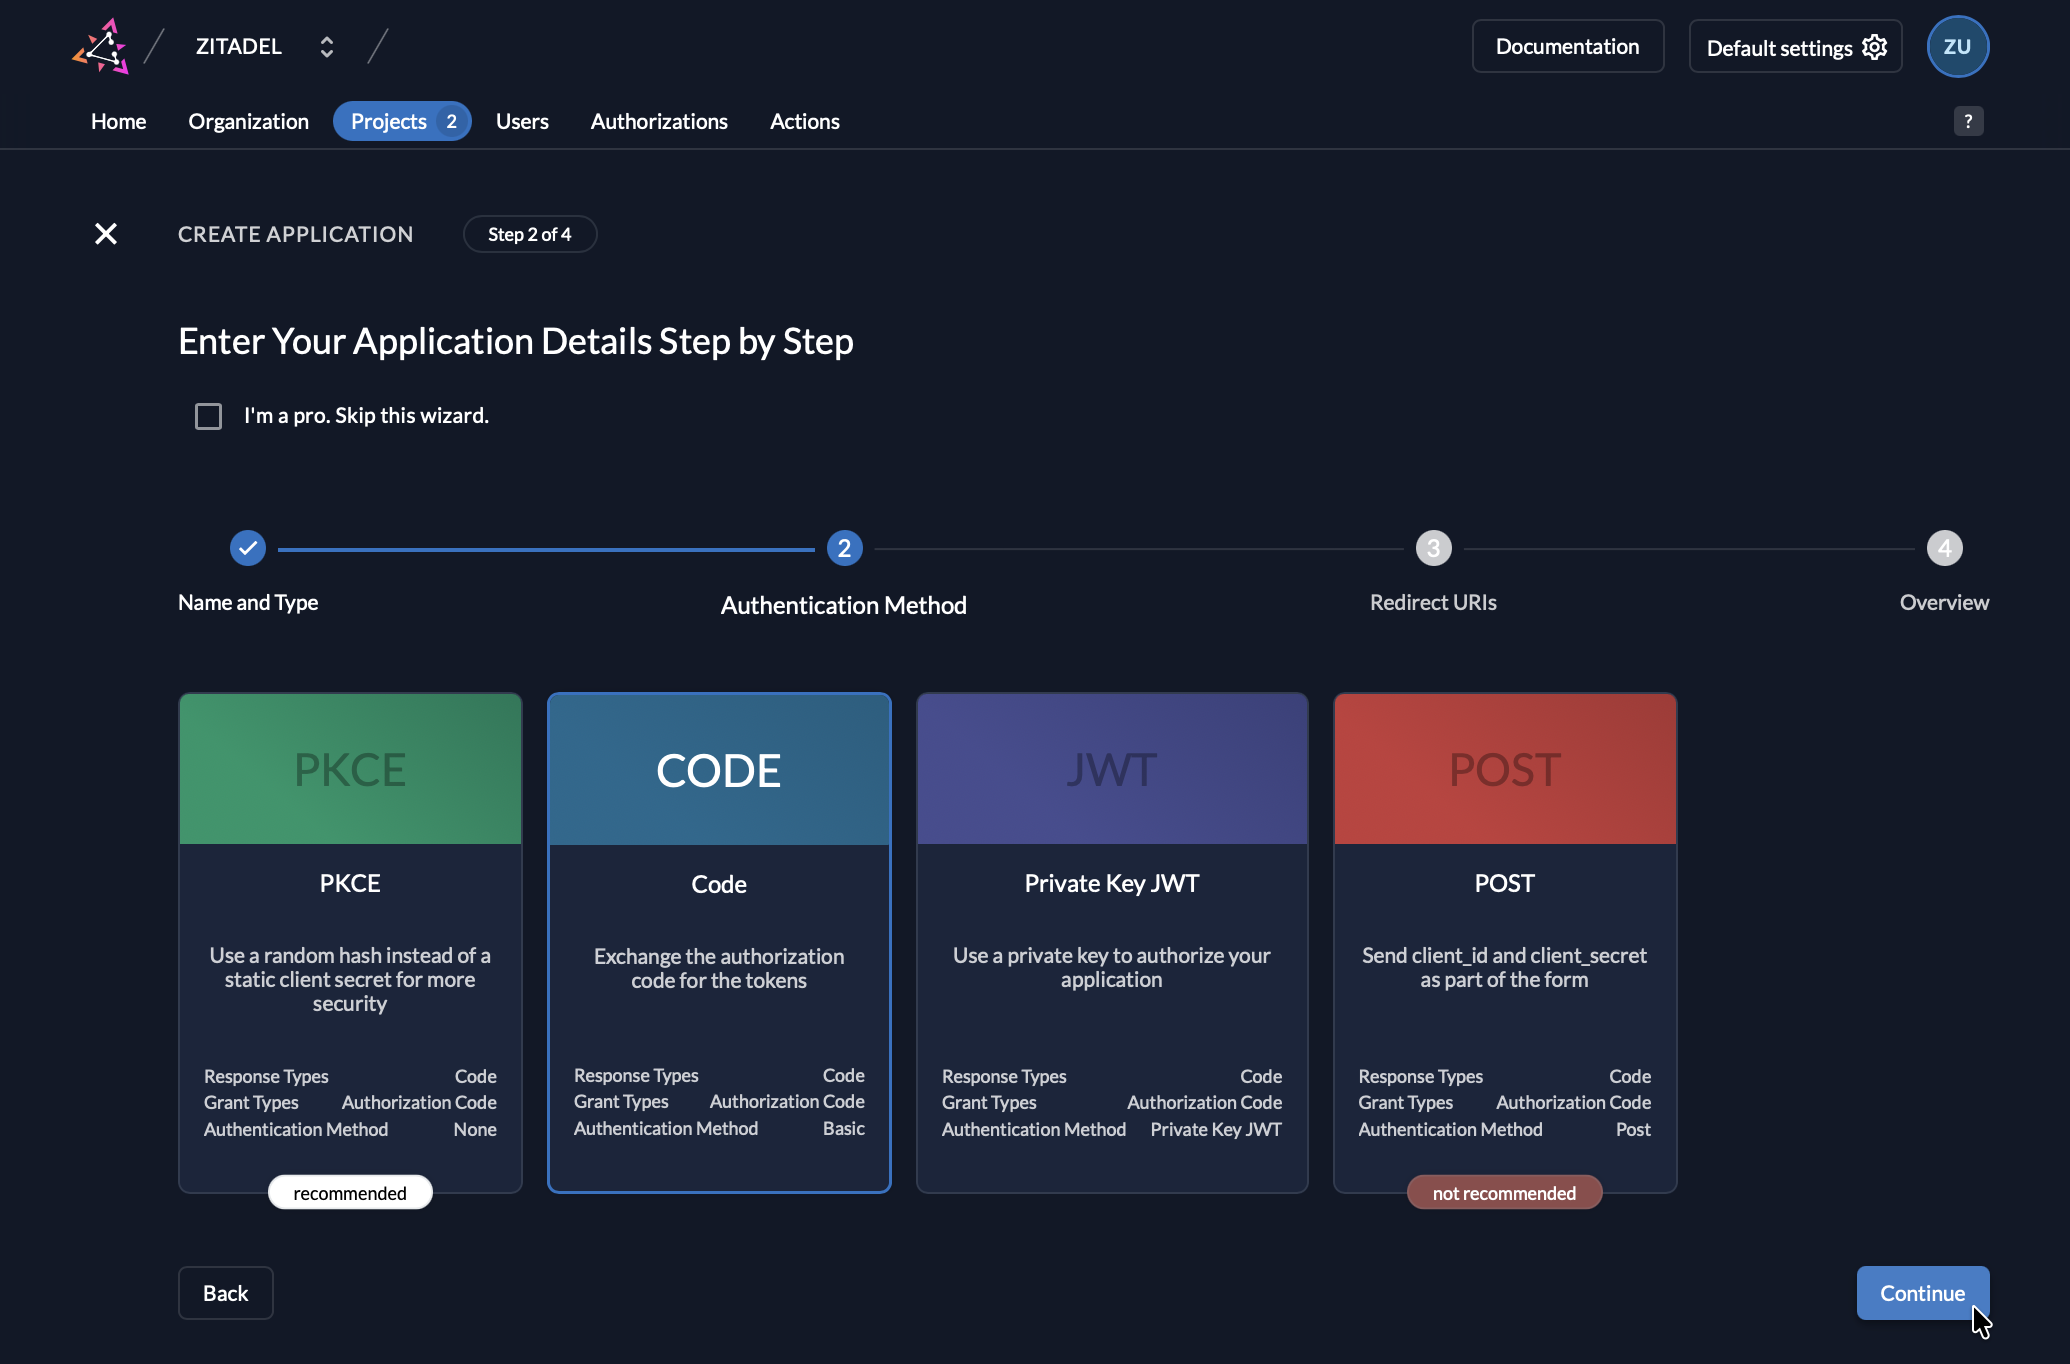The image size is (2070, 1364).
Task: Click the Continue button
Action: 1921,1292
